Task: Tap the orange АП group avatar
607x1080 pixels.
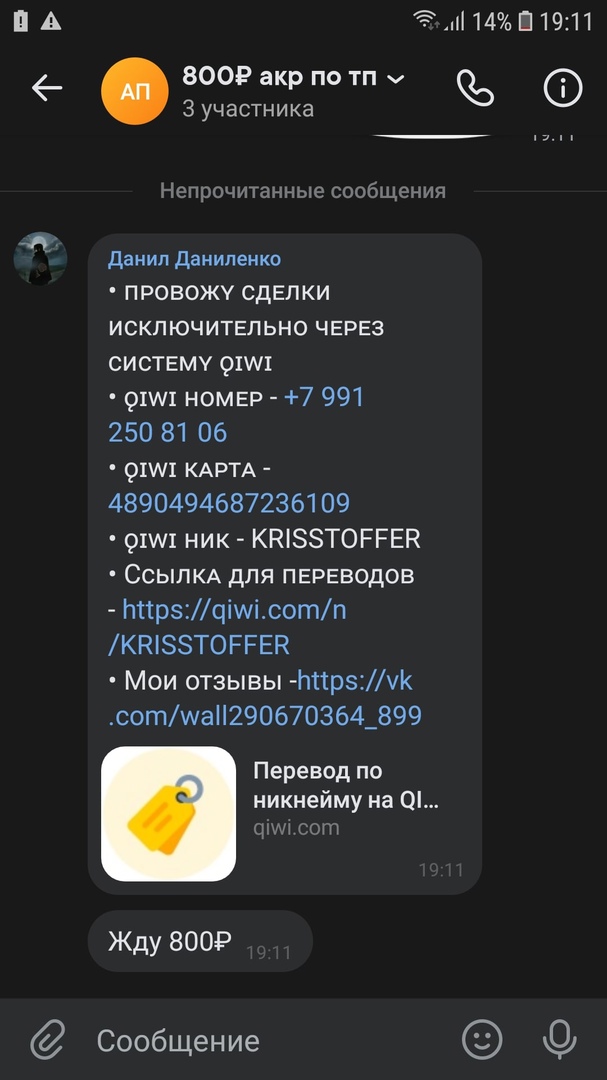Action: coord(135,92)
